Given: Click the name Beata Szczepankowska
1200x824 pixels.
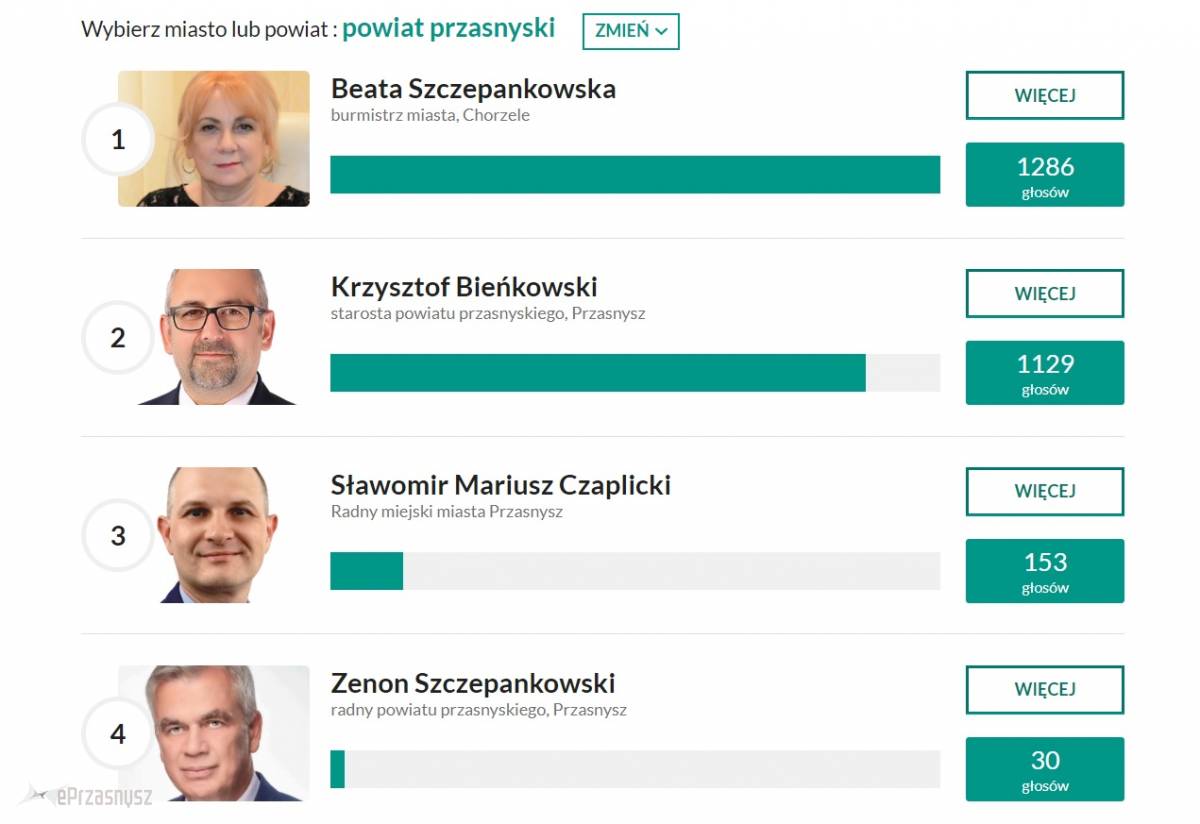Looking at the screenshot, I should pyautogui.click(x=473, y=89).
